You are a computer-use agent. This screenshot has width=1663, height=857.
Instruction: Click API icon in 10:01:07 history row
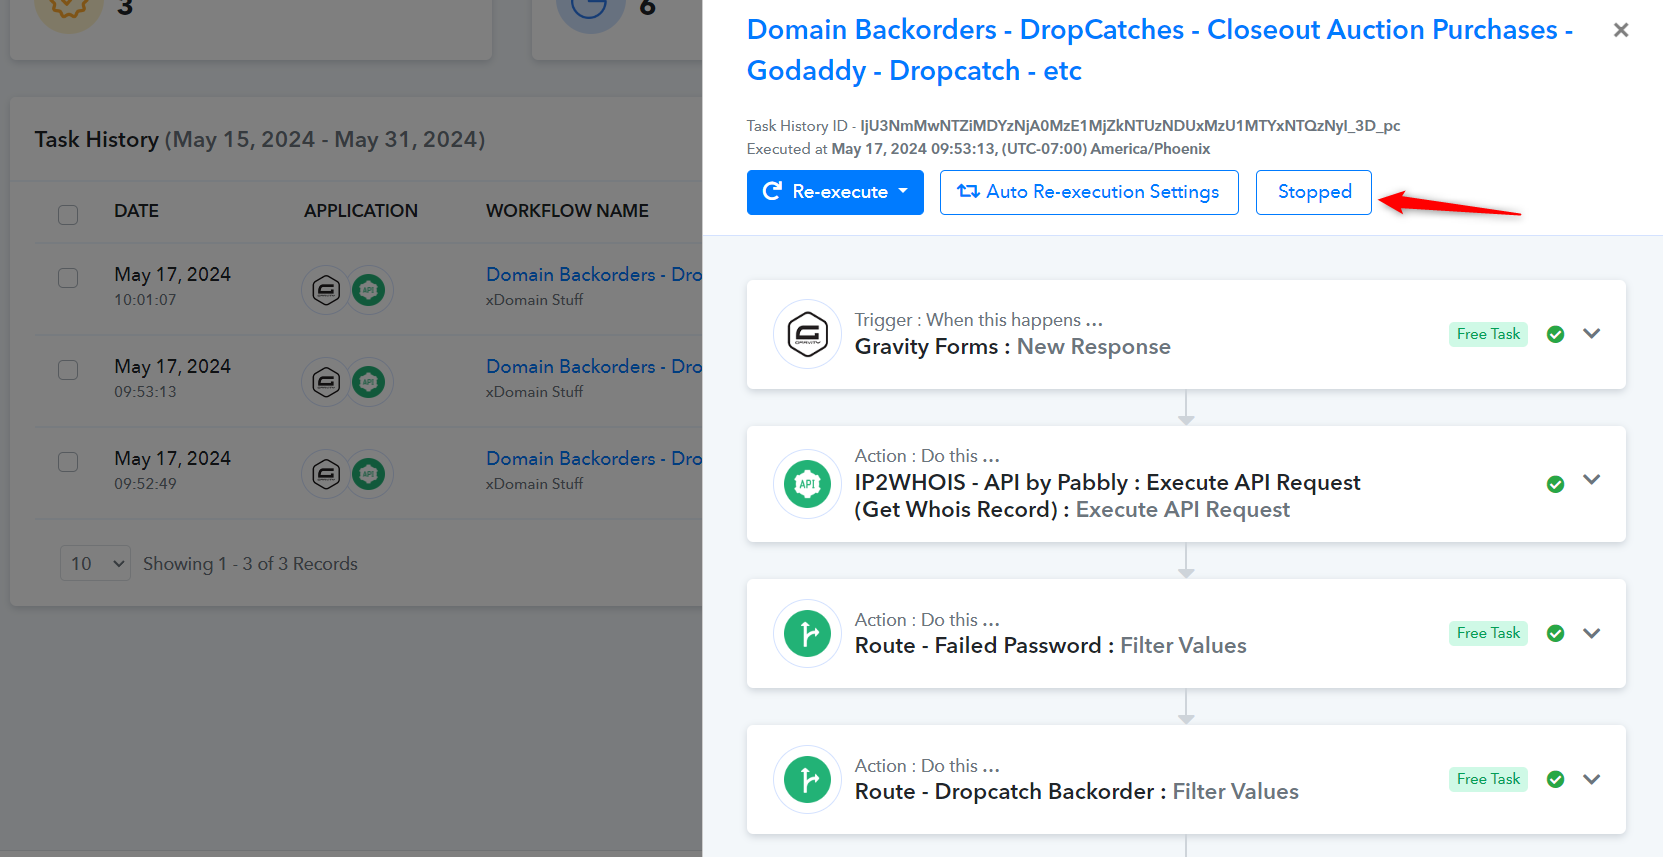tap(369, 290)
